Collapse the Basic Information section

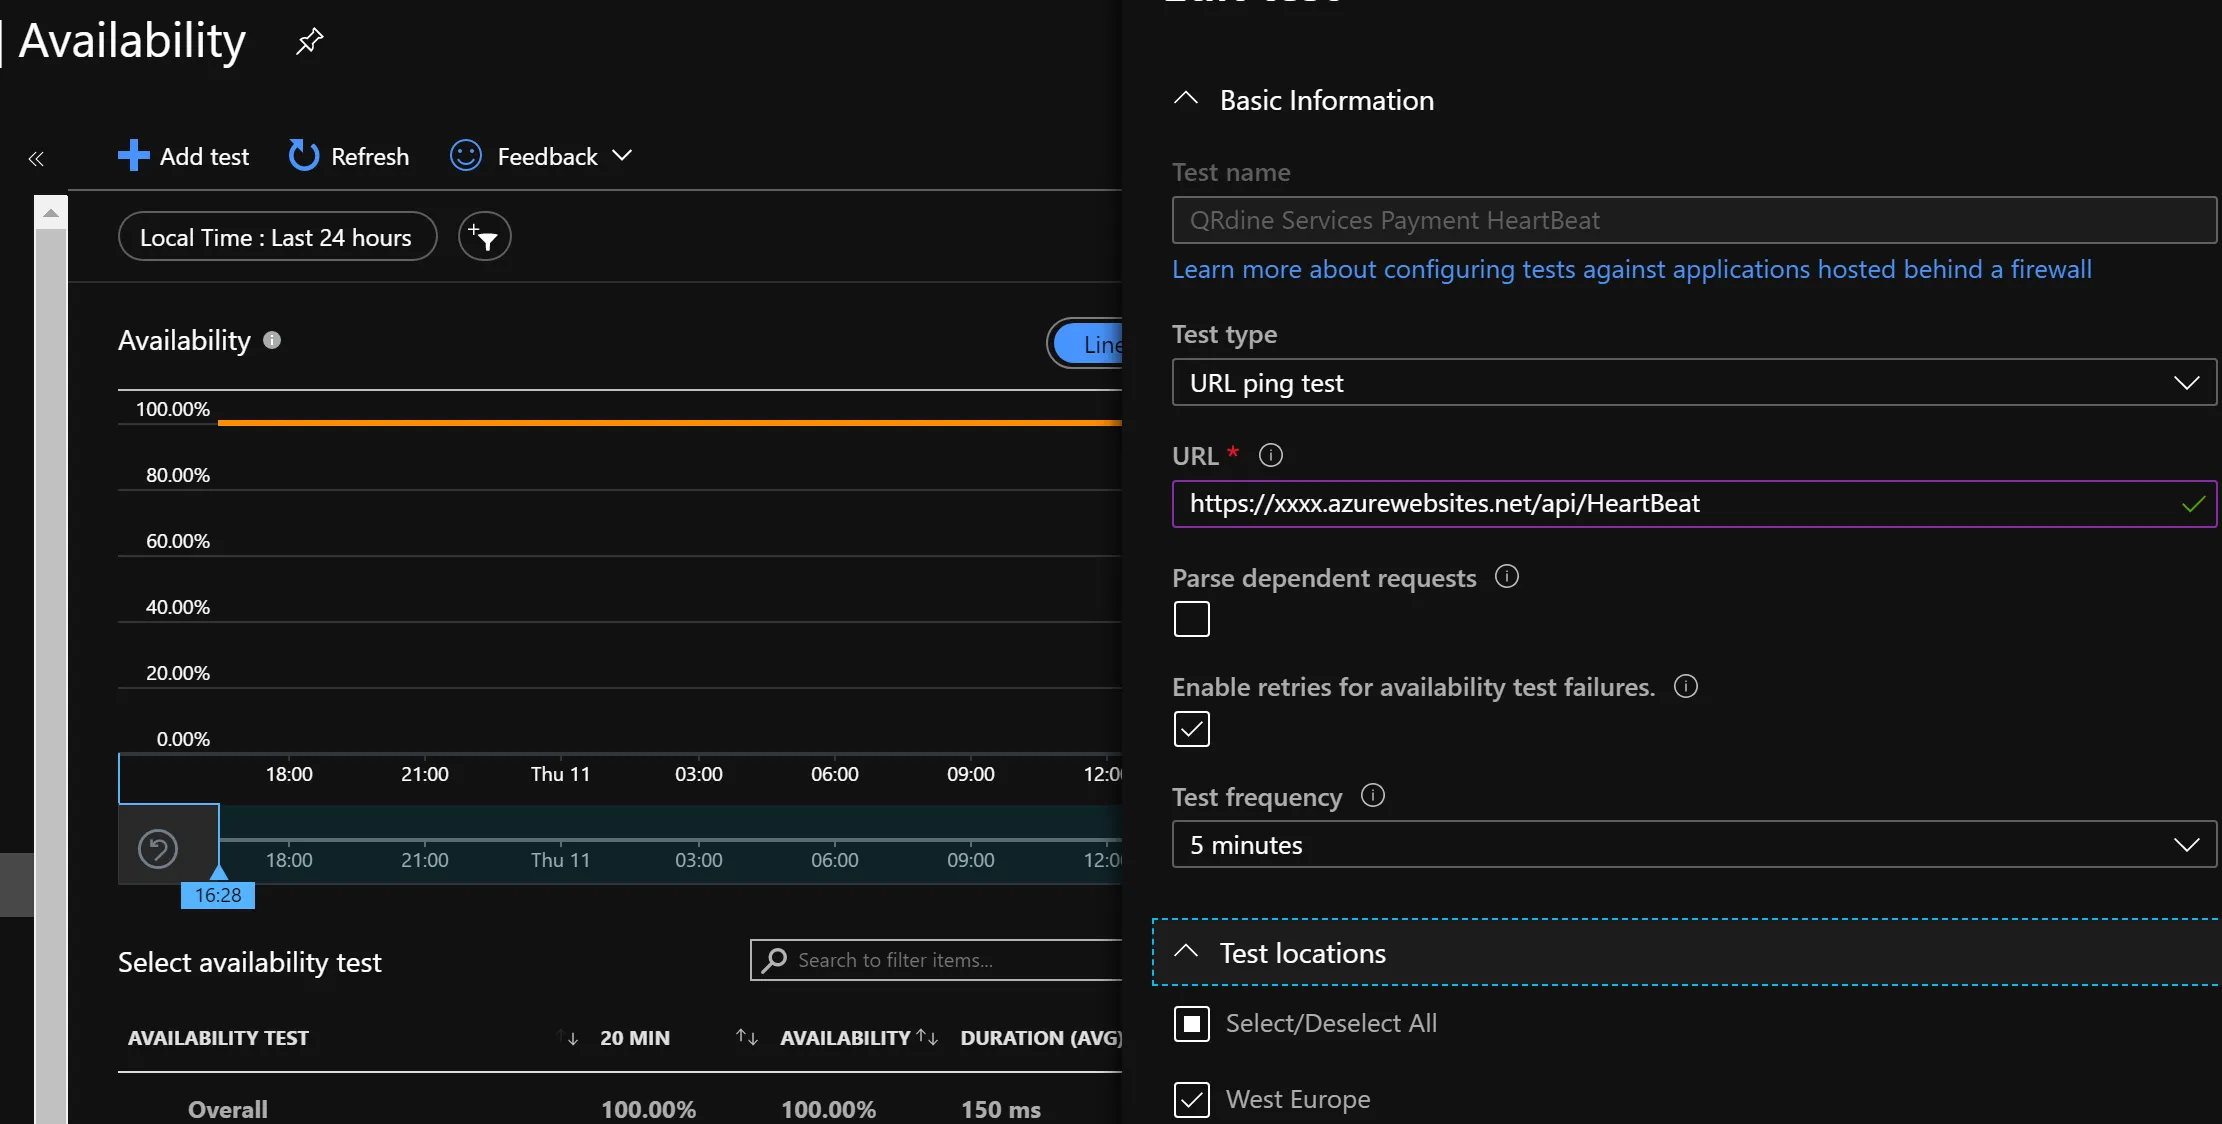click(1186, 100)
